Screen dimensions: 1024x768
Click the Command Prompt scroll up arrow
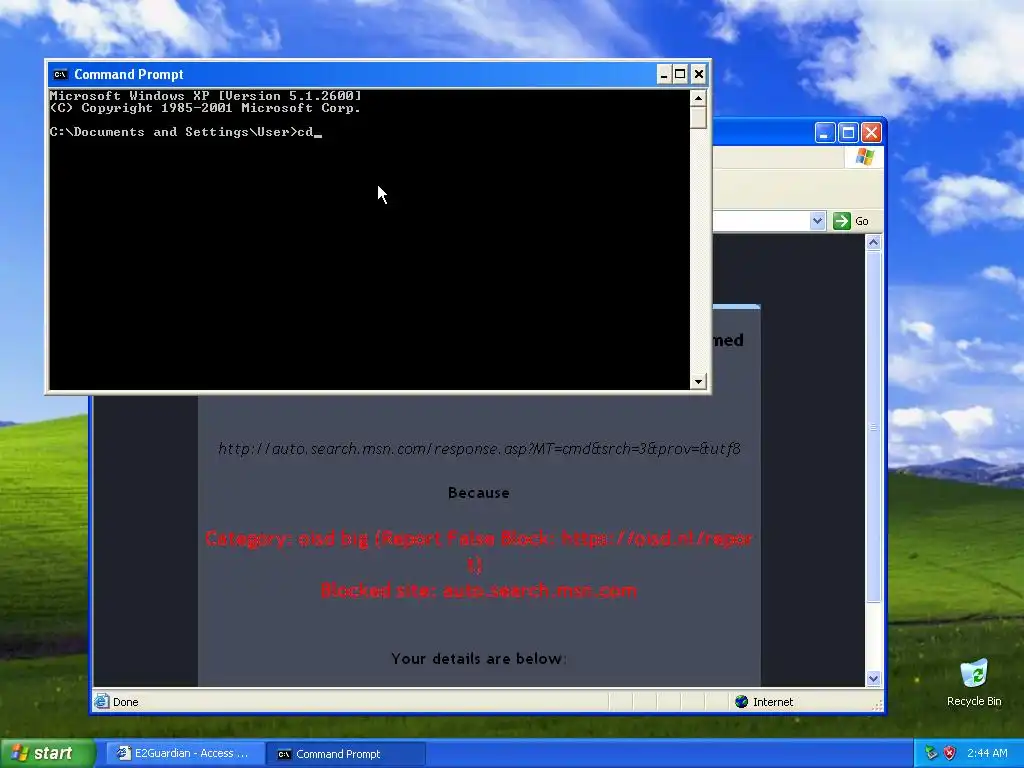point(698,98)
